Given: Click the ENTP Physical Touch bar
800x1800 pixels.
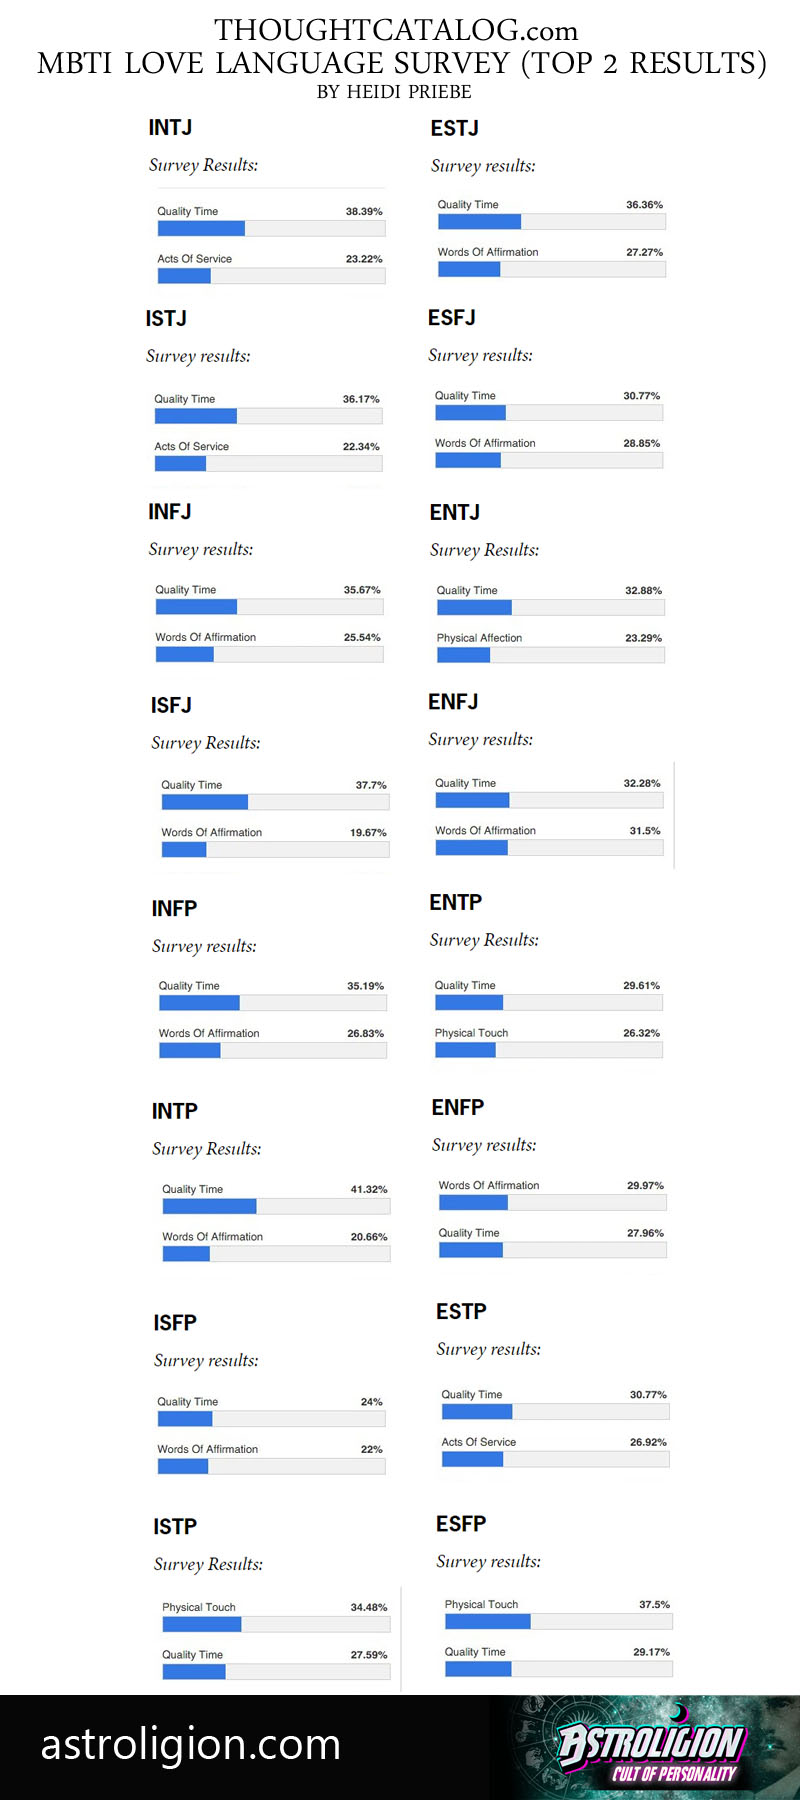Looking at the screenshot, I should point(548,1050).
